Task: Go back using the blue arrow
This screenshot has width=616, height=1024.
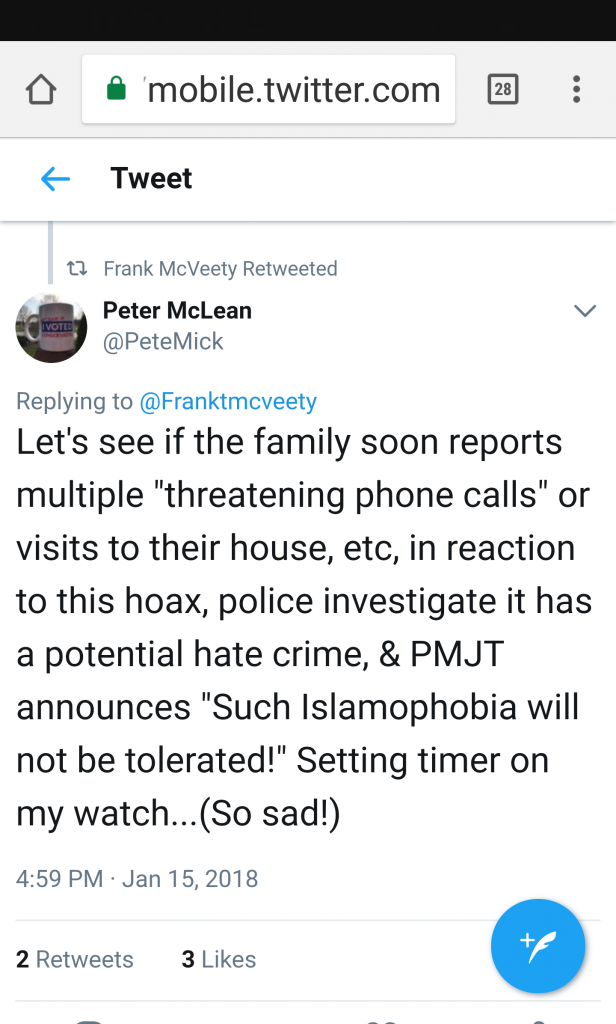Action: 55,179
